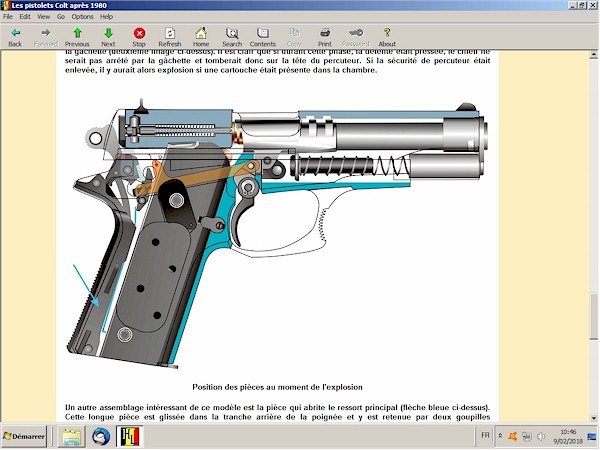Launch Thunderbird from the taskbar
The width and height of the screenshot is (600, 450).
tap(101, 438)
